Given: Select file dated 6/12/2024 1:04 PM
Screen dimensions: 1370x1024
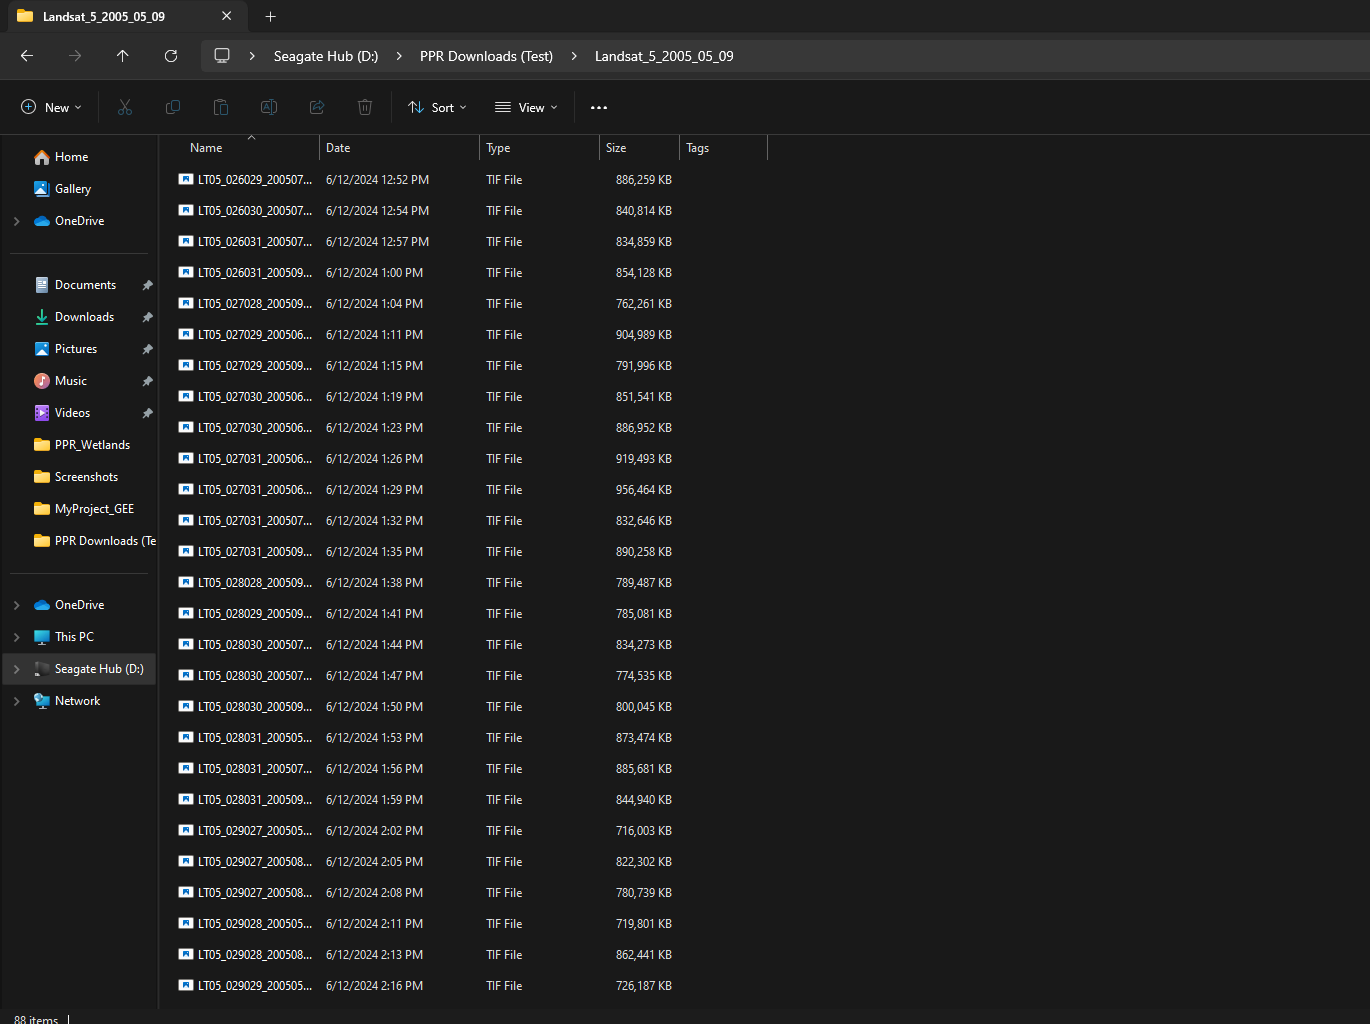Looking at the screenshot, I should click(x=470, y=304).
